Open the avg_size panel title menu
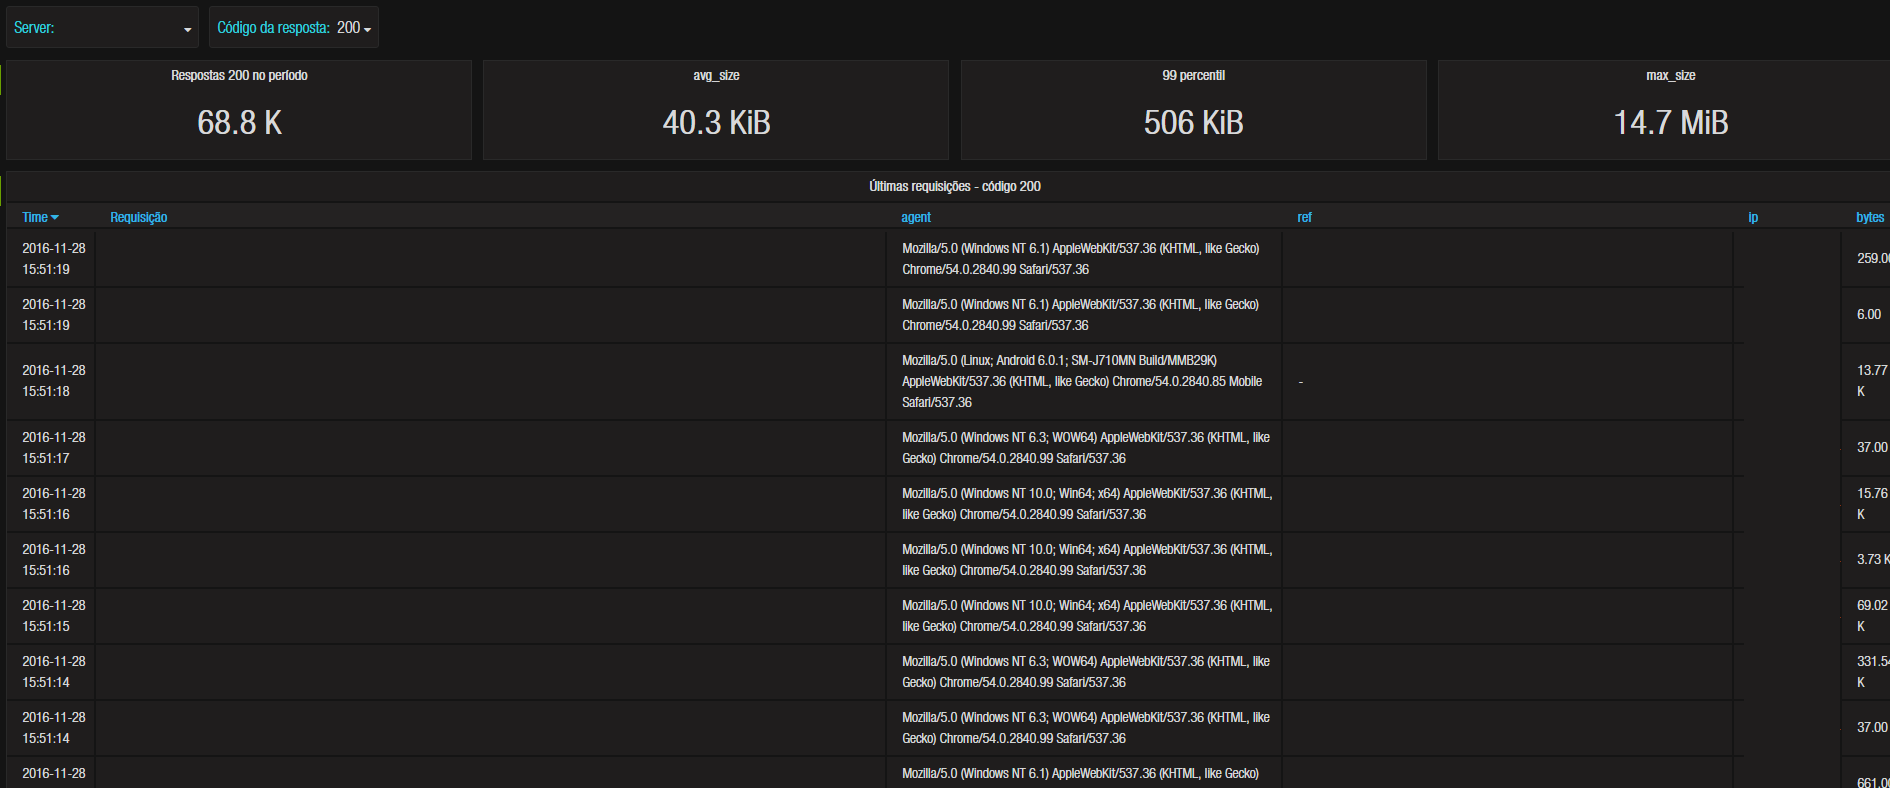This screenshot has height=788, width=1890. tap(716, 76)
